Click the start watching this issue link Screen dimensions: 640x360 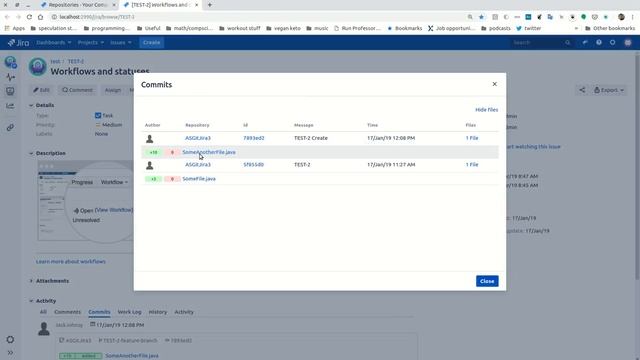point(533,147)
